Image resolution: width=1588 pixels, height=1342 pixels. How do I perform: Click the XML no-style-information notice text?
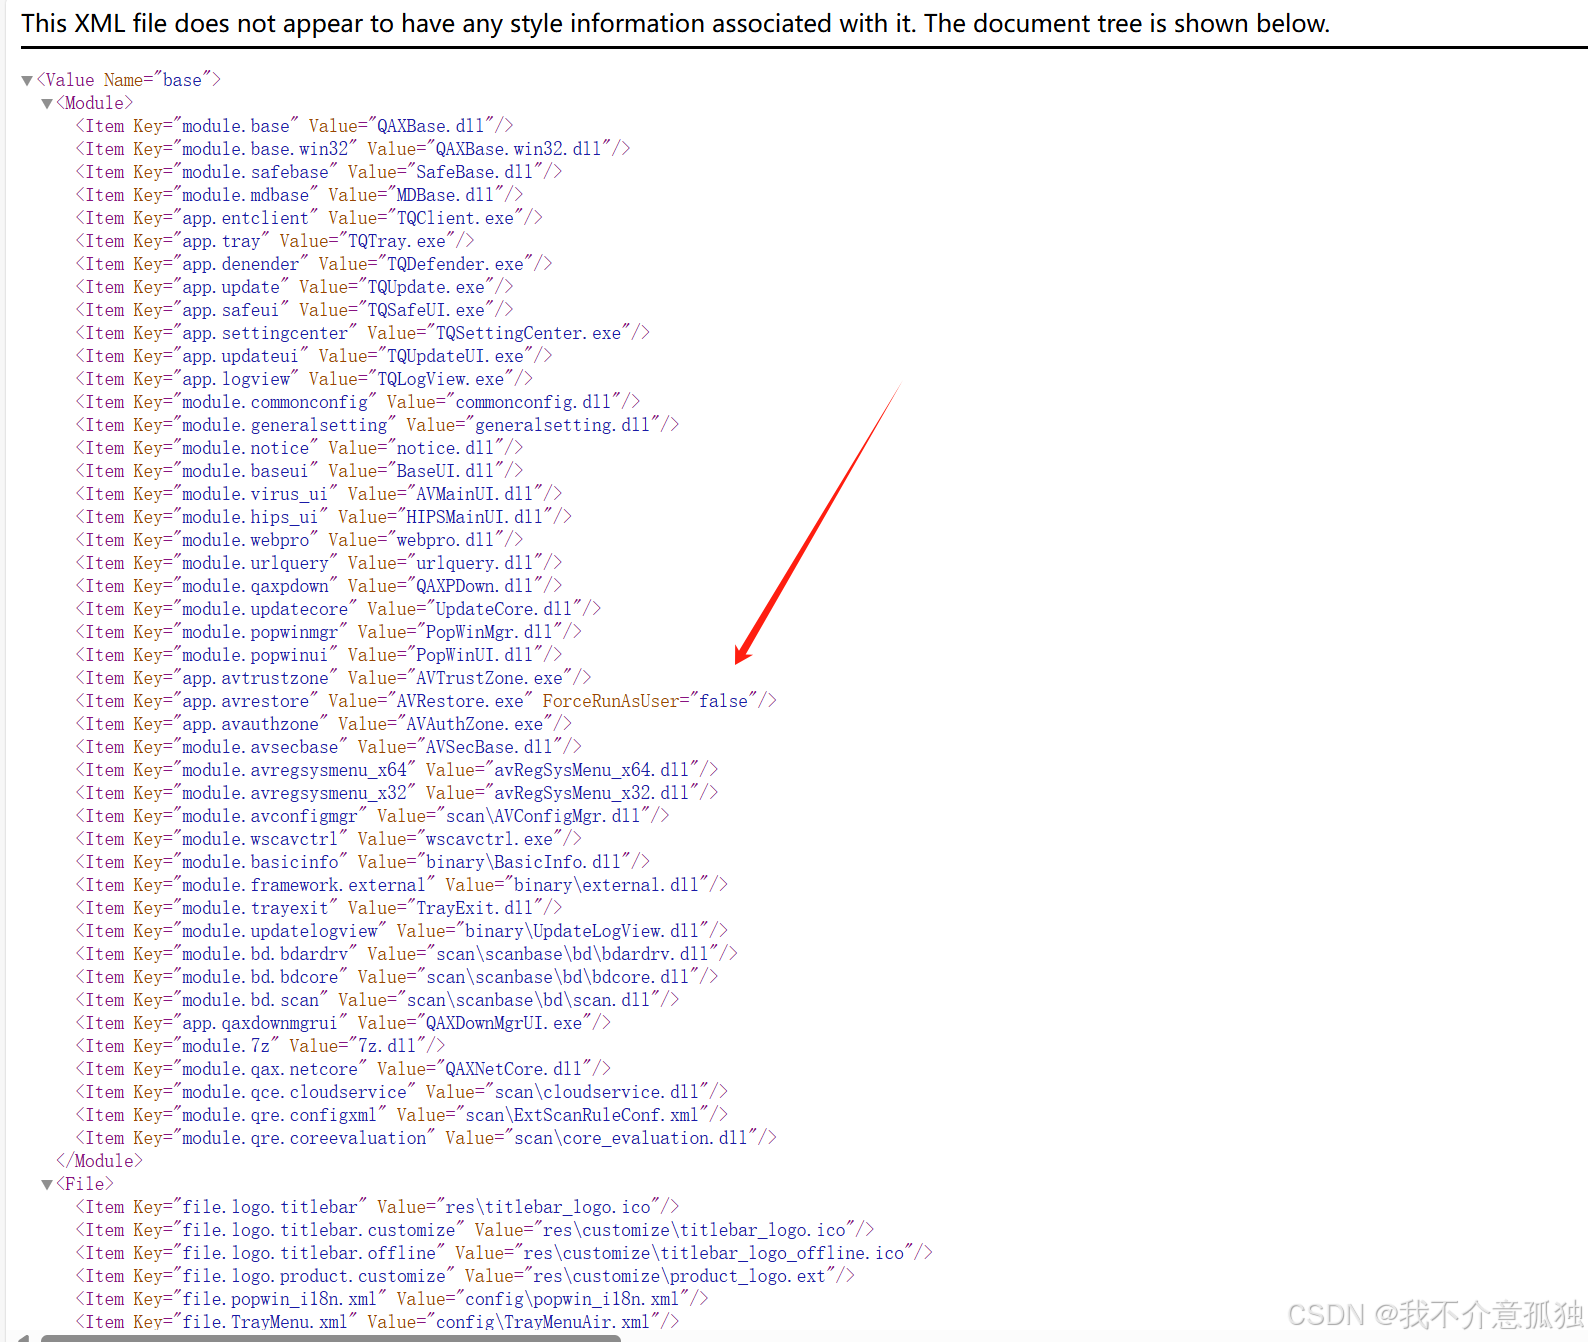[676, 23]
